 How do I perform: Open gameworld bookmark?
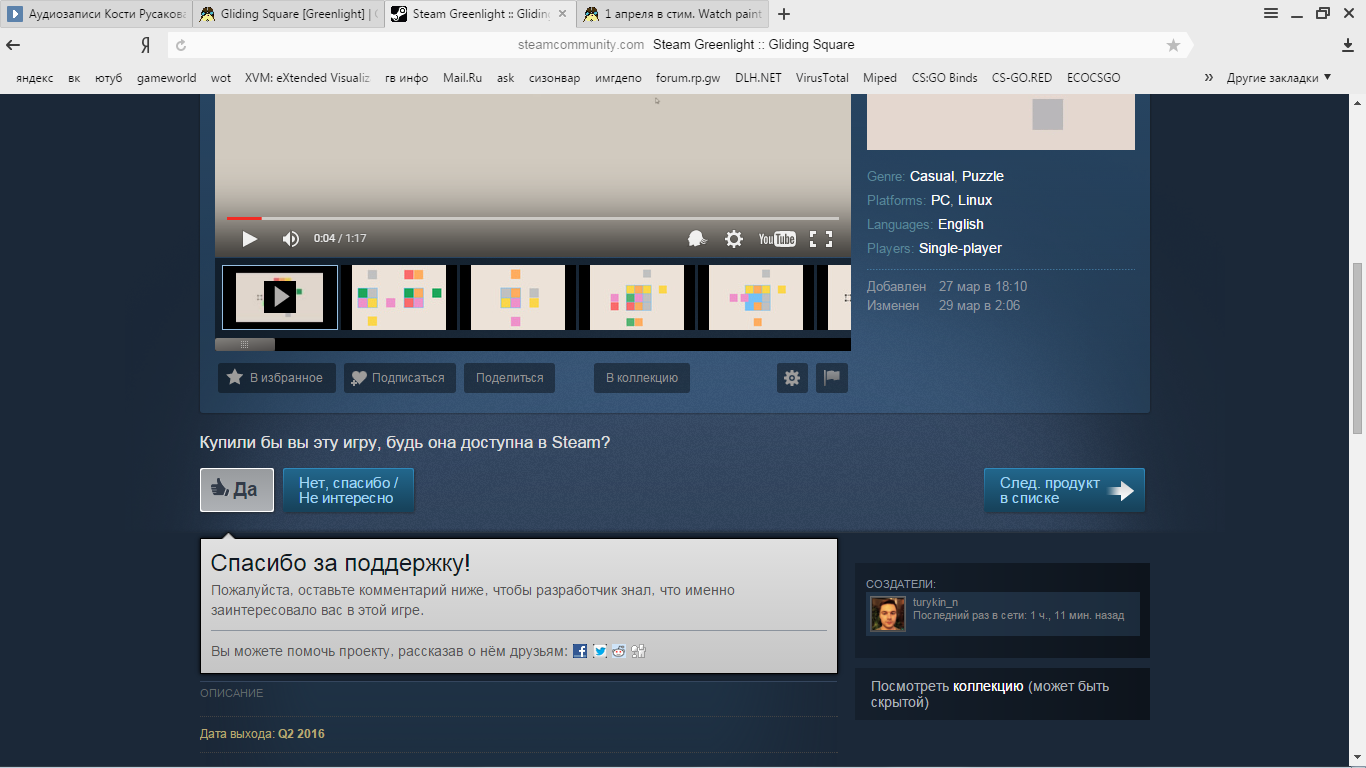pos(166,77)
